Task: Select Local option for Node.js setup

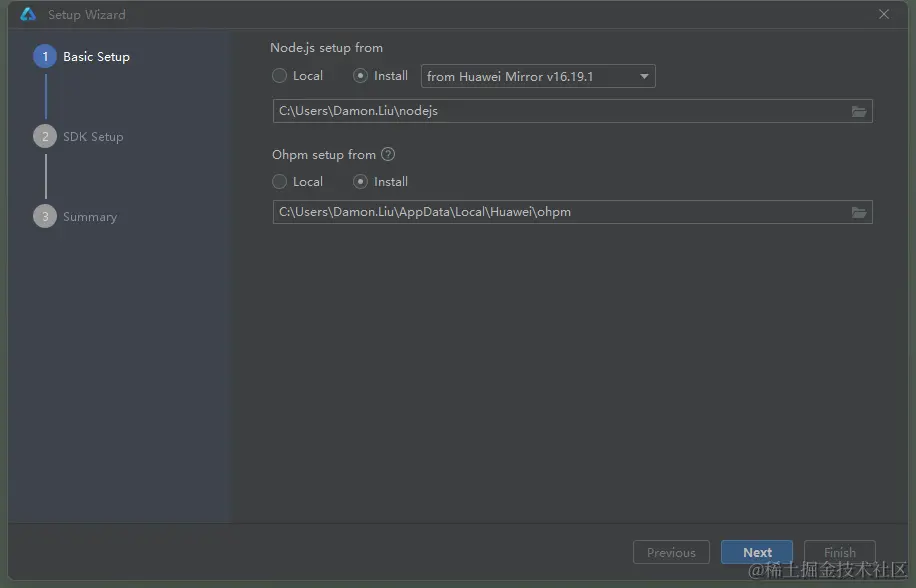Action: [x=297, y=76]
